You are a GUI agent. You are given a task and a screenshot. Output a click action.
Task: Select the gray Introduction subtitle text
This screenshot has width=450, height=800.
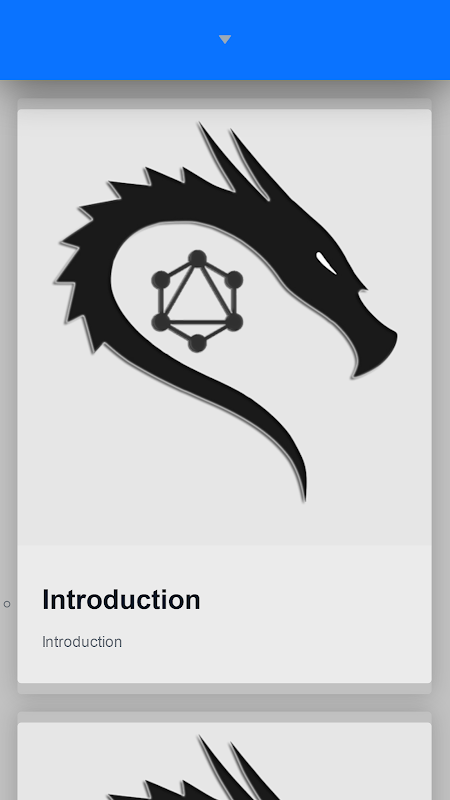[82, 642]
